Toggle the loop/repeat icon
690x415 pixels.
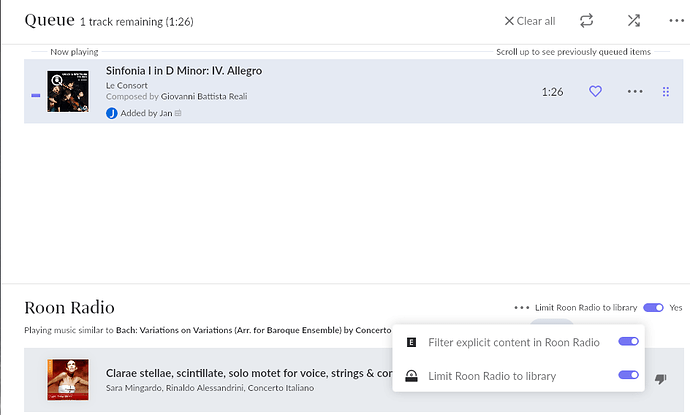coord(587,21)
